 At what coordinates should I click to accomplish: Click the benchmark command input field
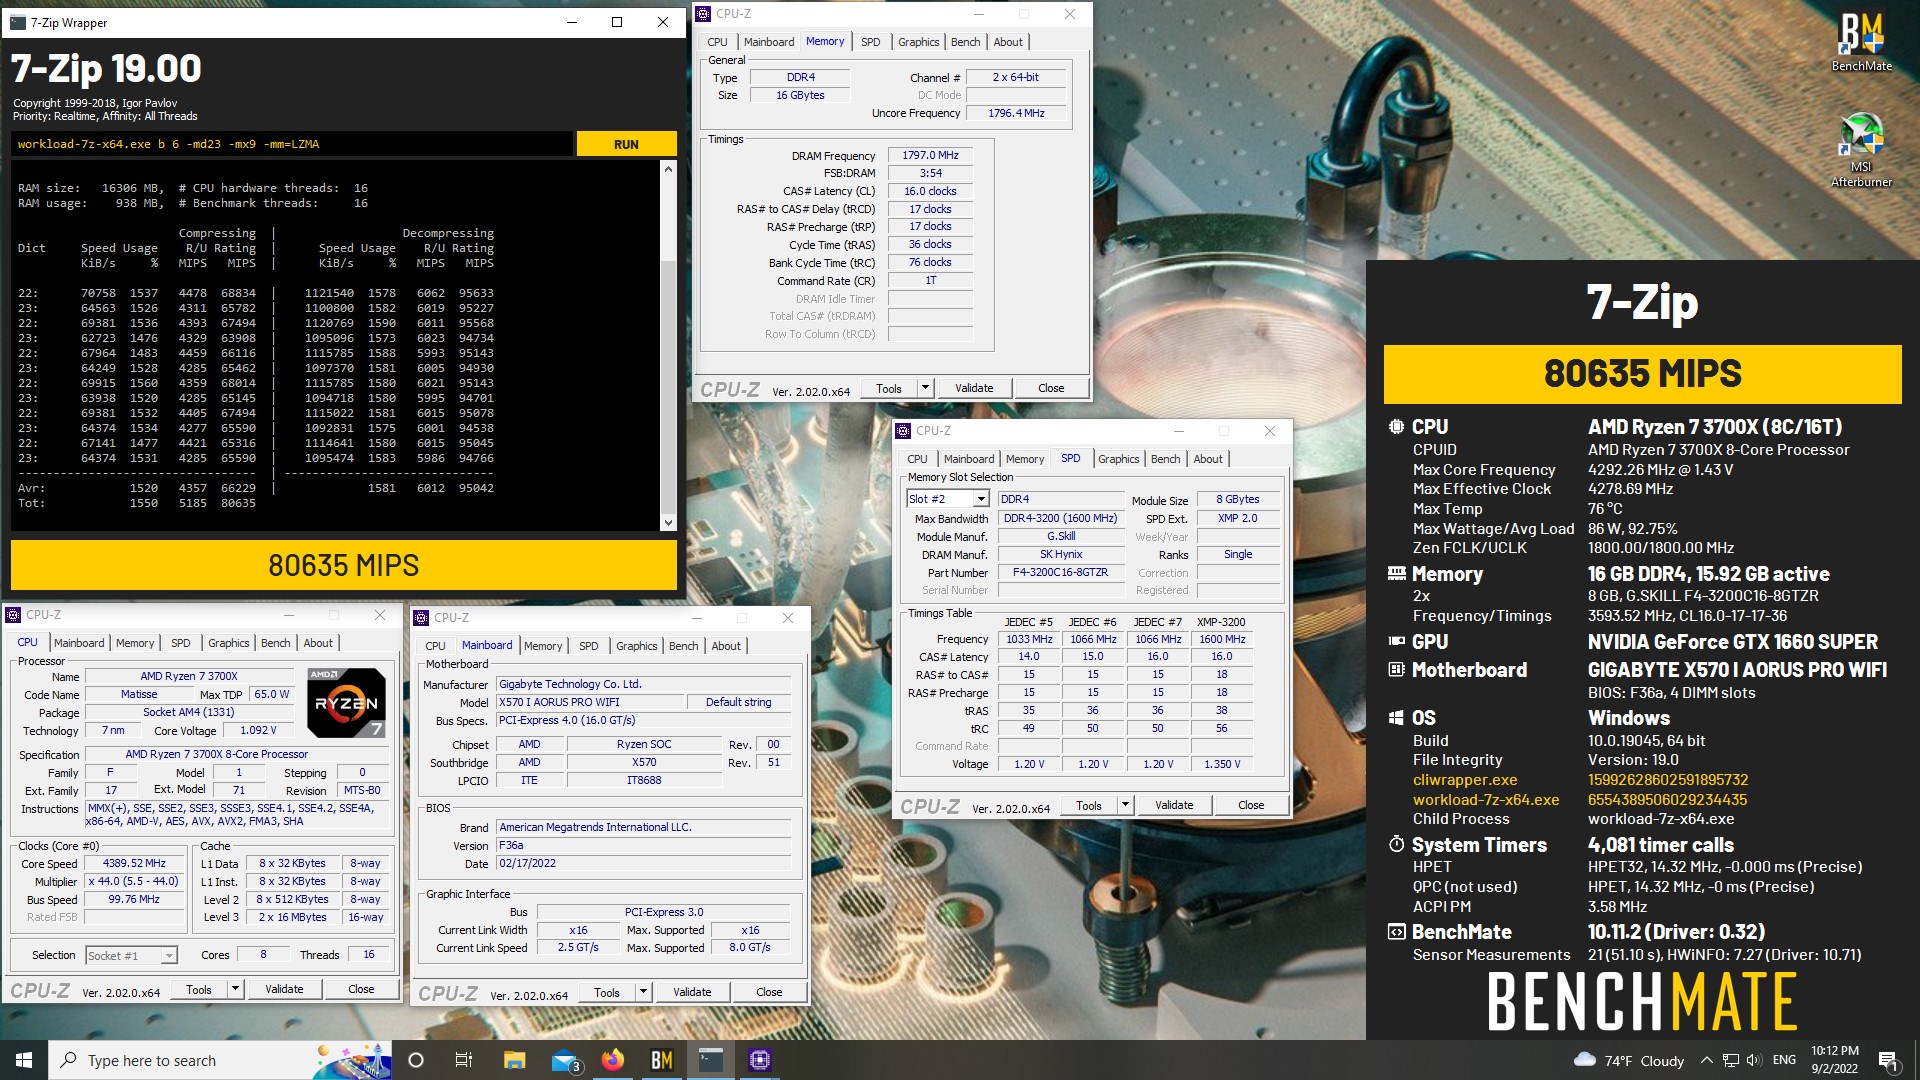(x=292, y=144)
